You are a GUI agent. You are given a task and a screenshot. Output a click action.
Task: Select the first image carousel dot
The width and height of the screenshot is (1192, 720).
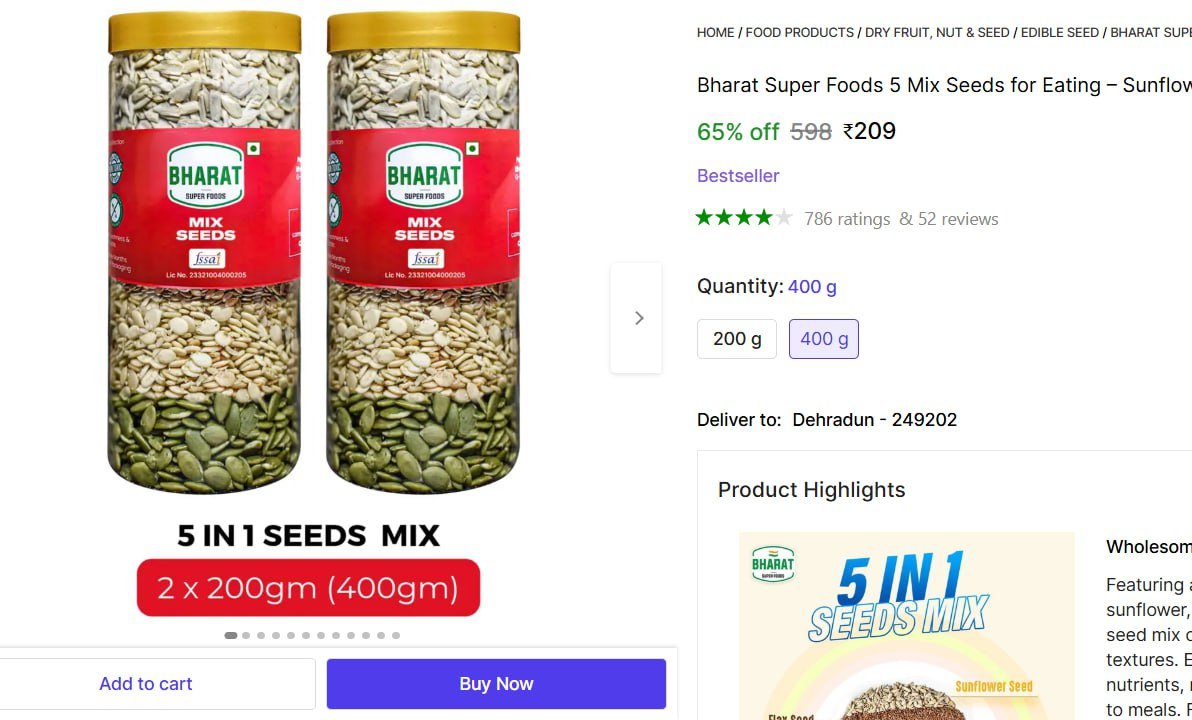click(x=231, y=635)
